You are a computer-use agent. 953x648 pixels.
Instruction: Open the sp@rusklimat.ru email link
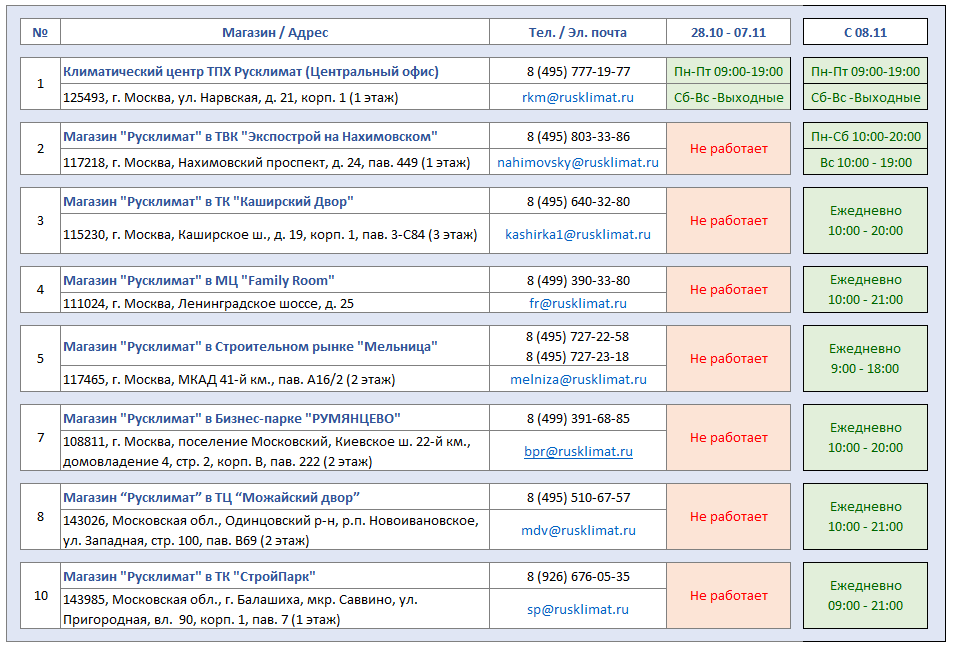(578, 609)
